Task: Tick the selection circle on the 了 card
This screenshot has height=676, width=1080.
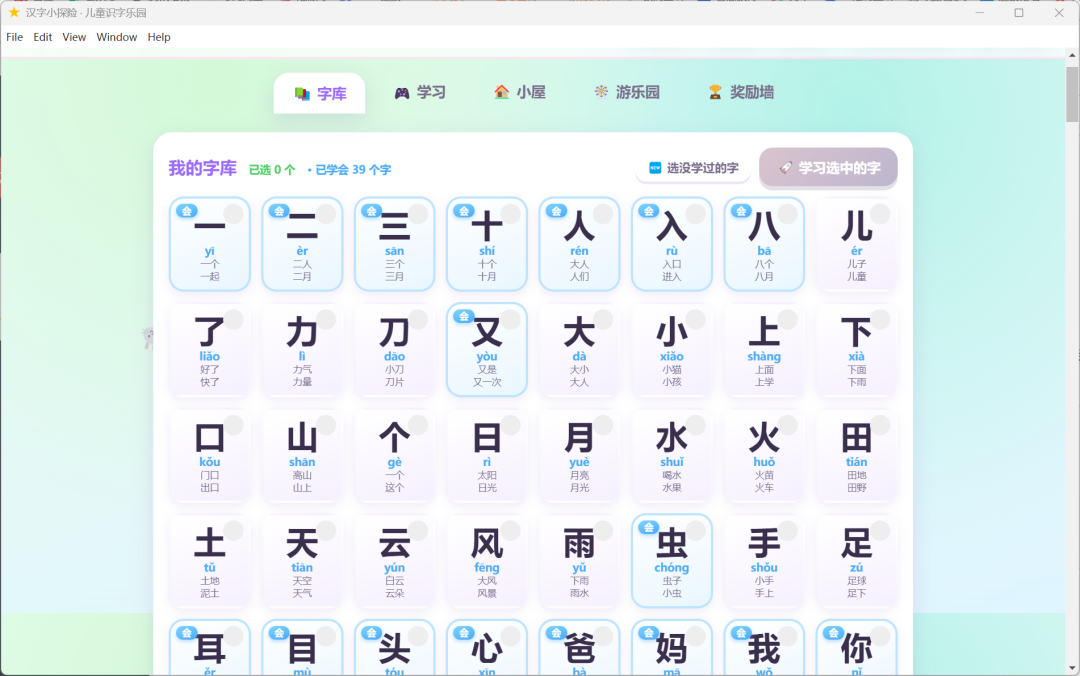Action: coord(233,319)
